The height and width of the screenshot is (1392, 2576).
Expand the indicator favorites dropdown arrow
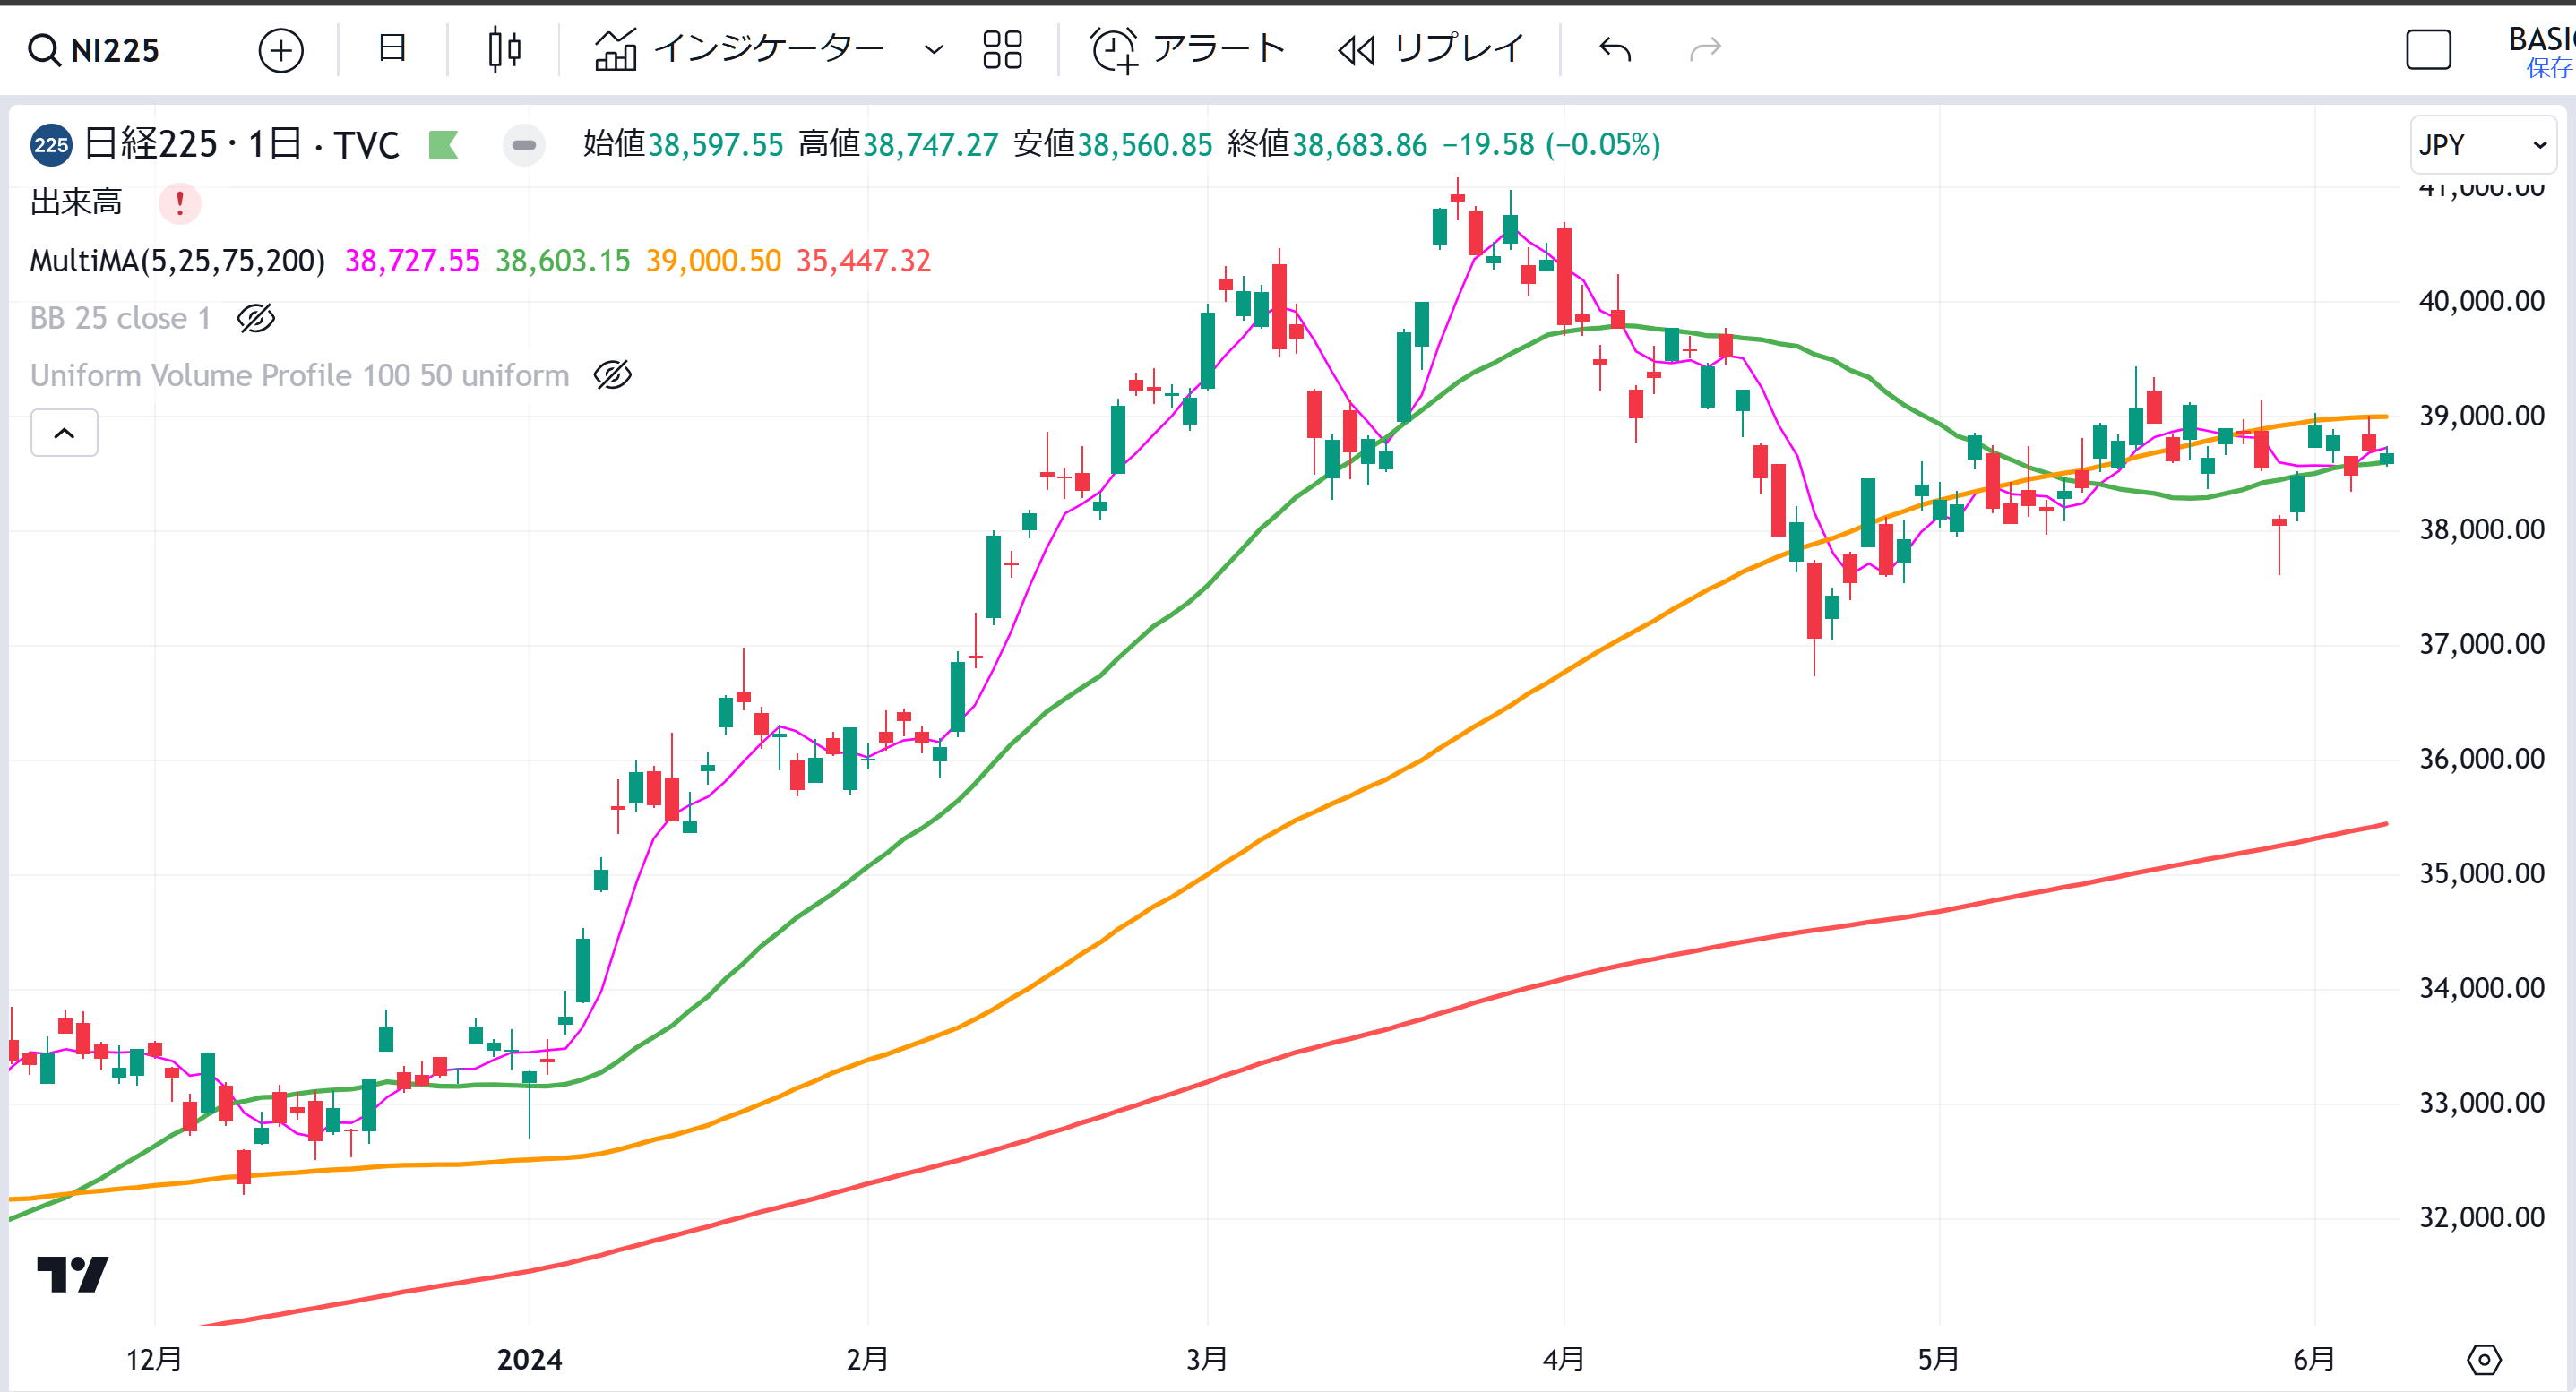[933, 49]
